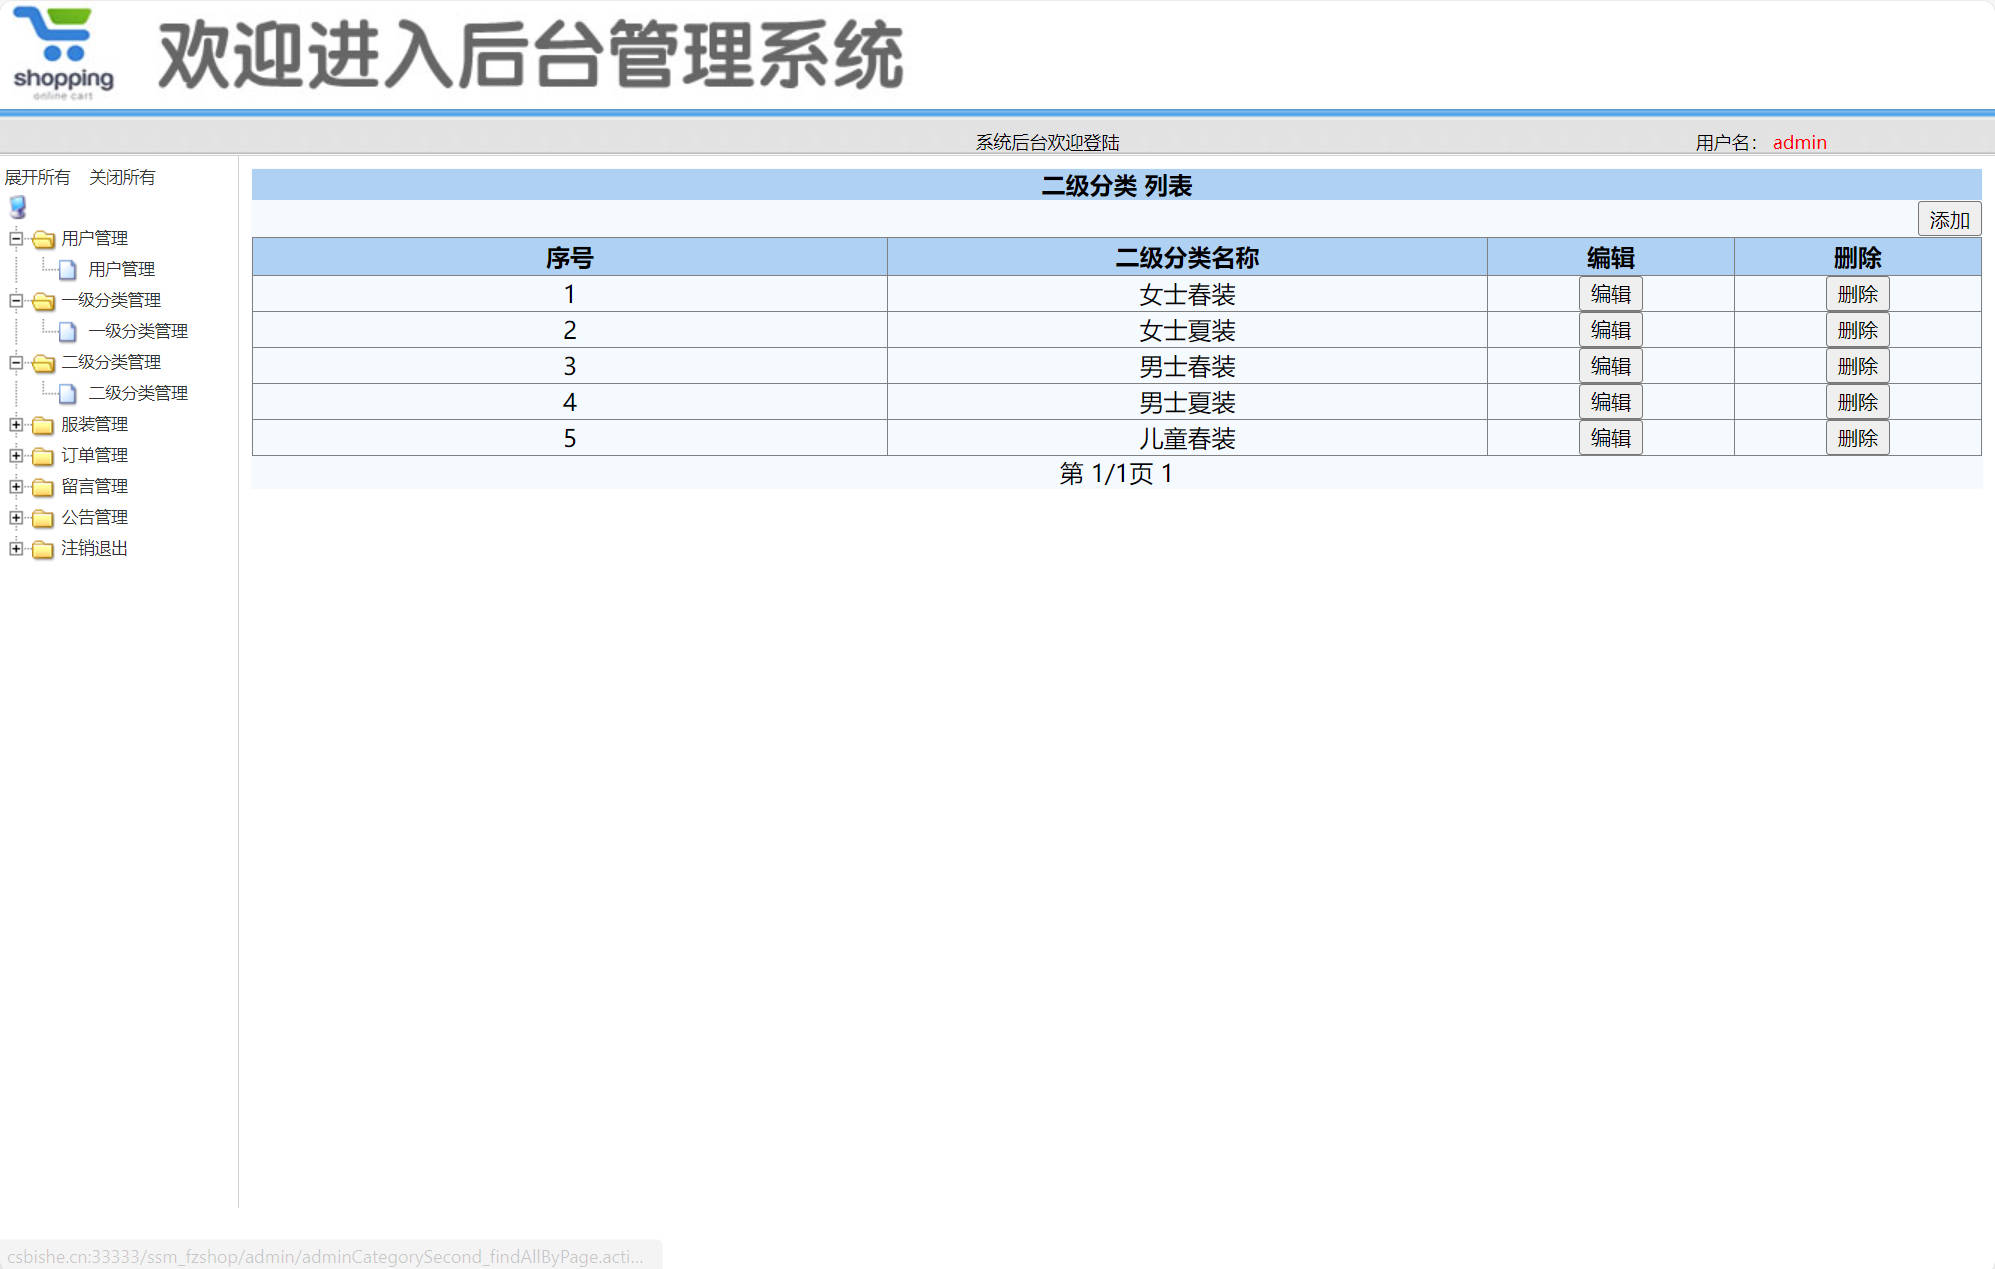Collapse the 用户管理 tree branch
This screenshot has width=1995, height=1269.
[x=15, y=238]
